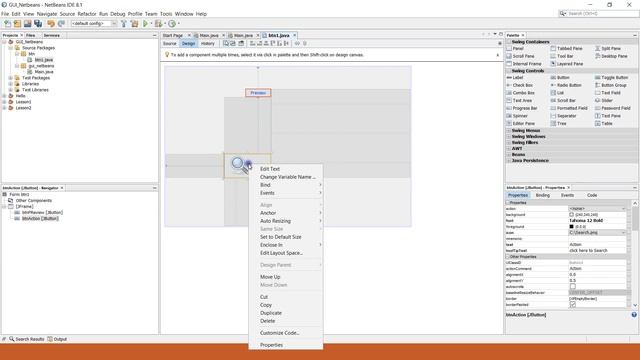Choose the Radio Button palette component
The image size is (640, 360).
click(x=566, y=85)
